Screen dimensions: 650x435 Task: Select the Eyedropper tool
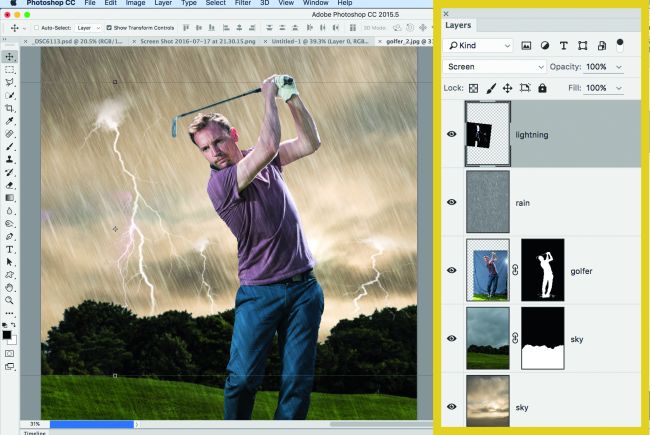coord(9,121)
